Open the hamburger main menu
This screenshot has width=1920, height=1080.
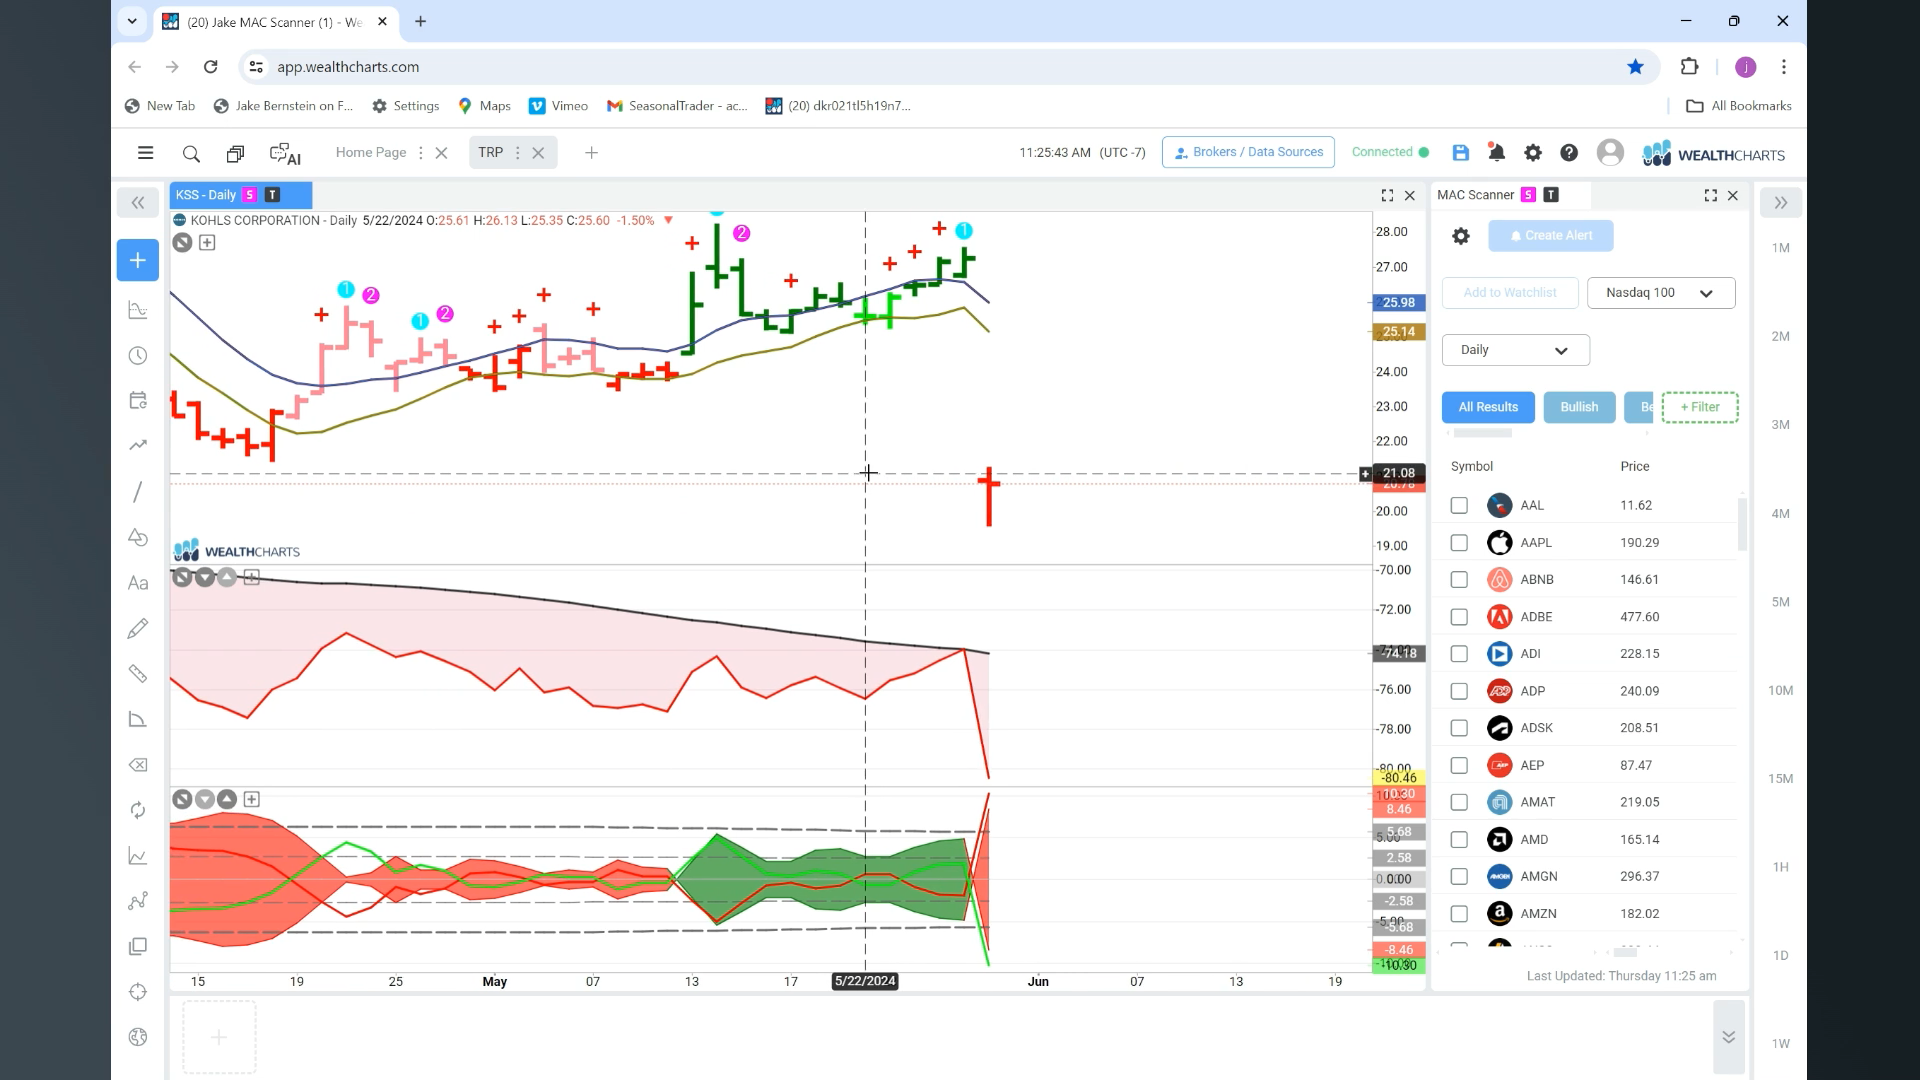click(x=145, y=153)
